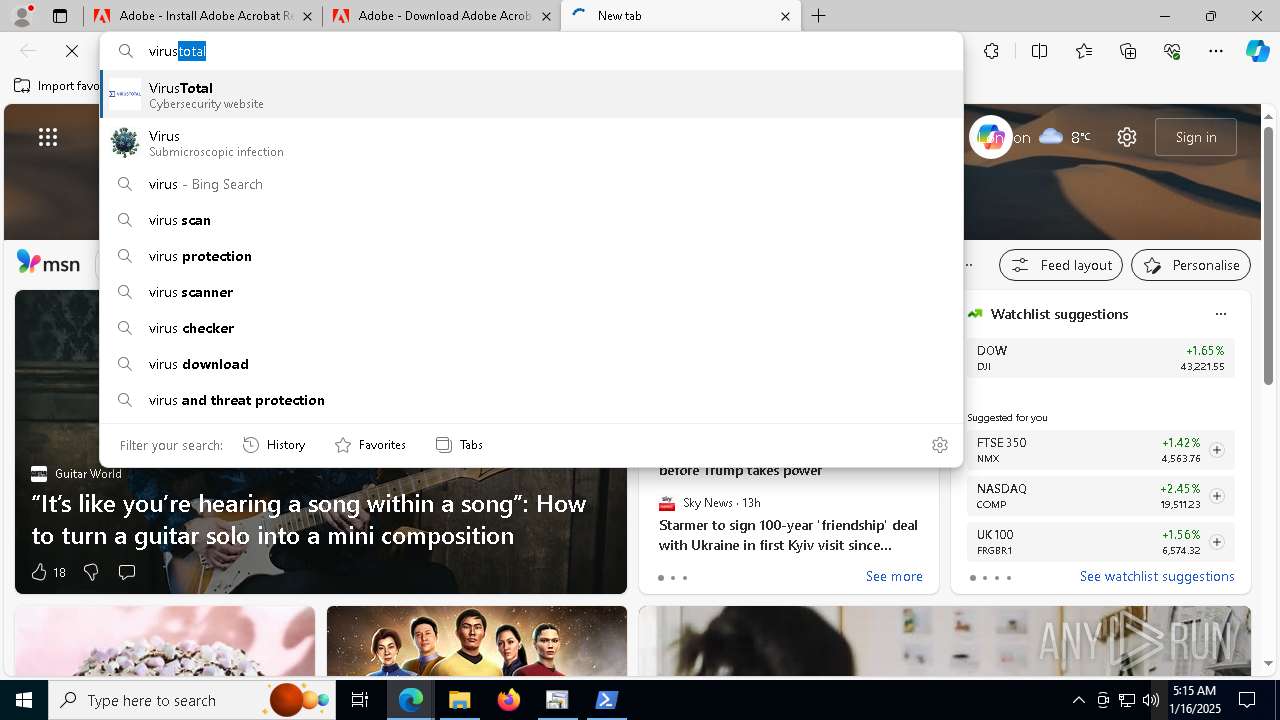Open MSN page settings gear
This screenshot has height=720, width=1280.
(x=1127, y=137)
